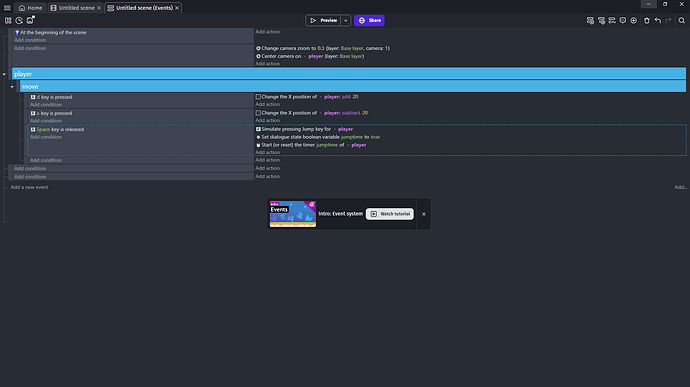Click the timer icon before 'Start (or reset) the timer'
Screen dimensions: 690x387
[x=258, y=145]
